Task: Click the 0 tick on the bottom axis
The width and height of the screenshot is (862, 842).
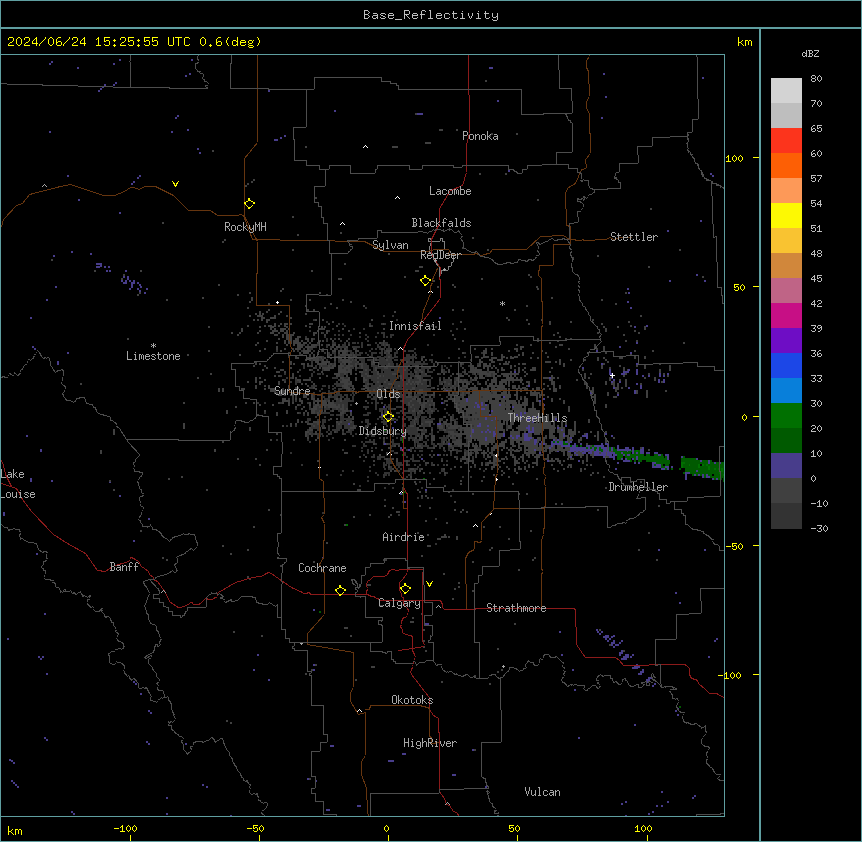Action: [x=386, y=828]
